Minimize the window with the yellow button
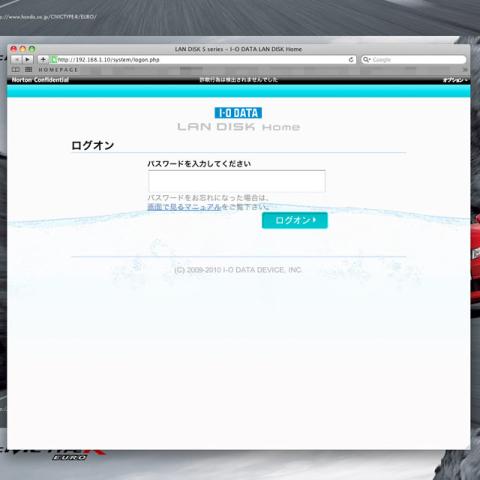Screen dimensions: 480x480 (23, 49)
